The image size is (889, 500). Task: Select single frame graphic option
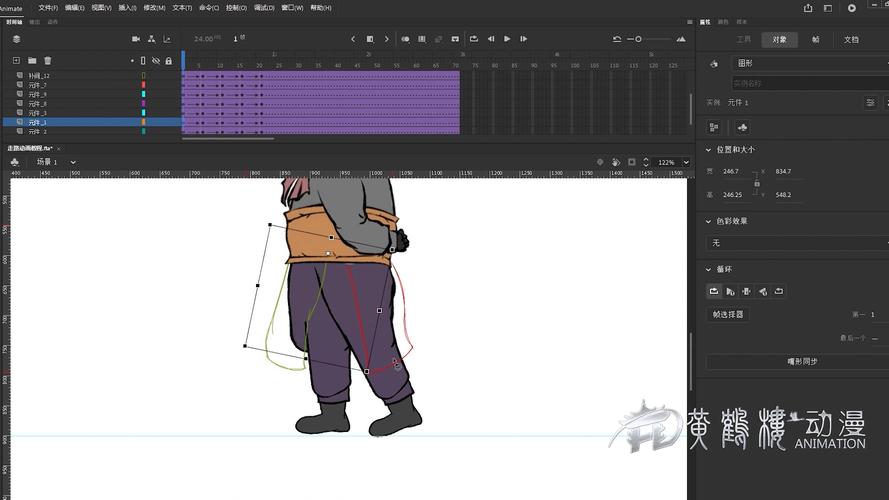pyautogui.click(x=746, y=291)
